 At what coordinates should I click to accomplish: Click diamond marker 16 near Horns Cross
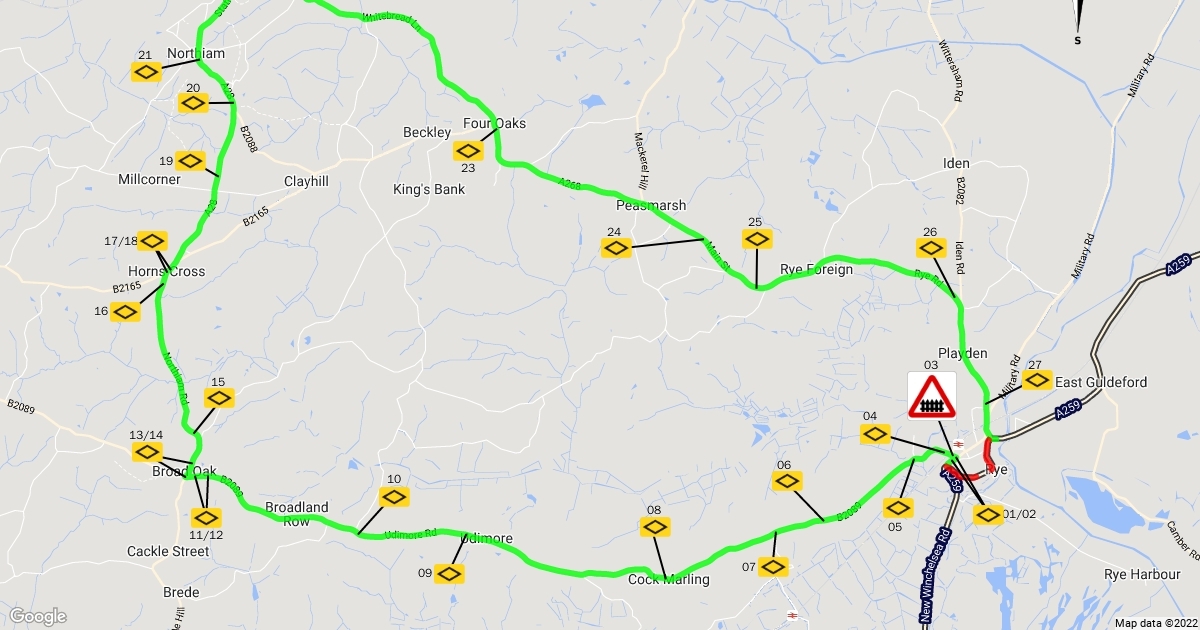(125, 312)
